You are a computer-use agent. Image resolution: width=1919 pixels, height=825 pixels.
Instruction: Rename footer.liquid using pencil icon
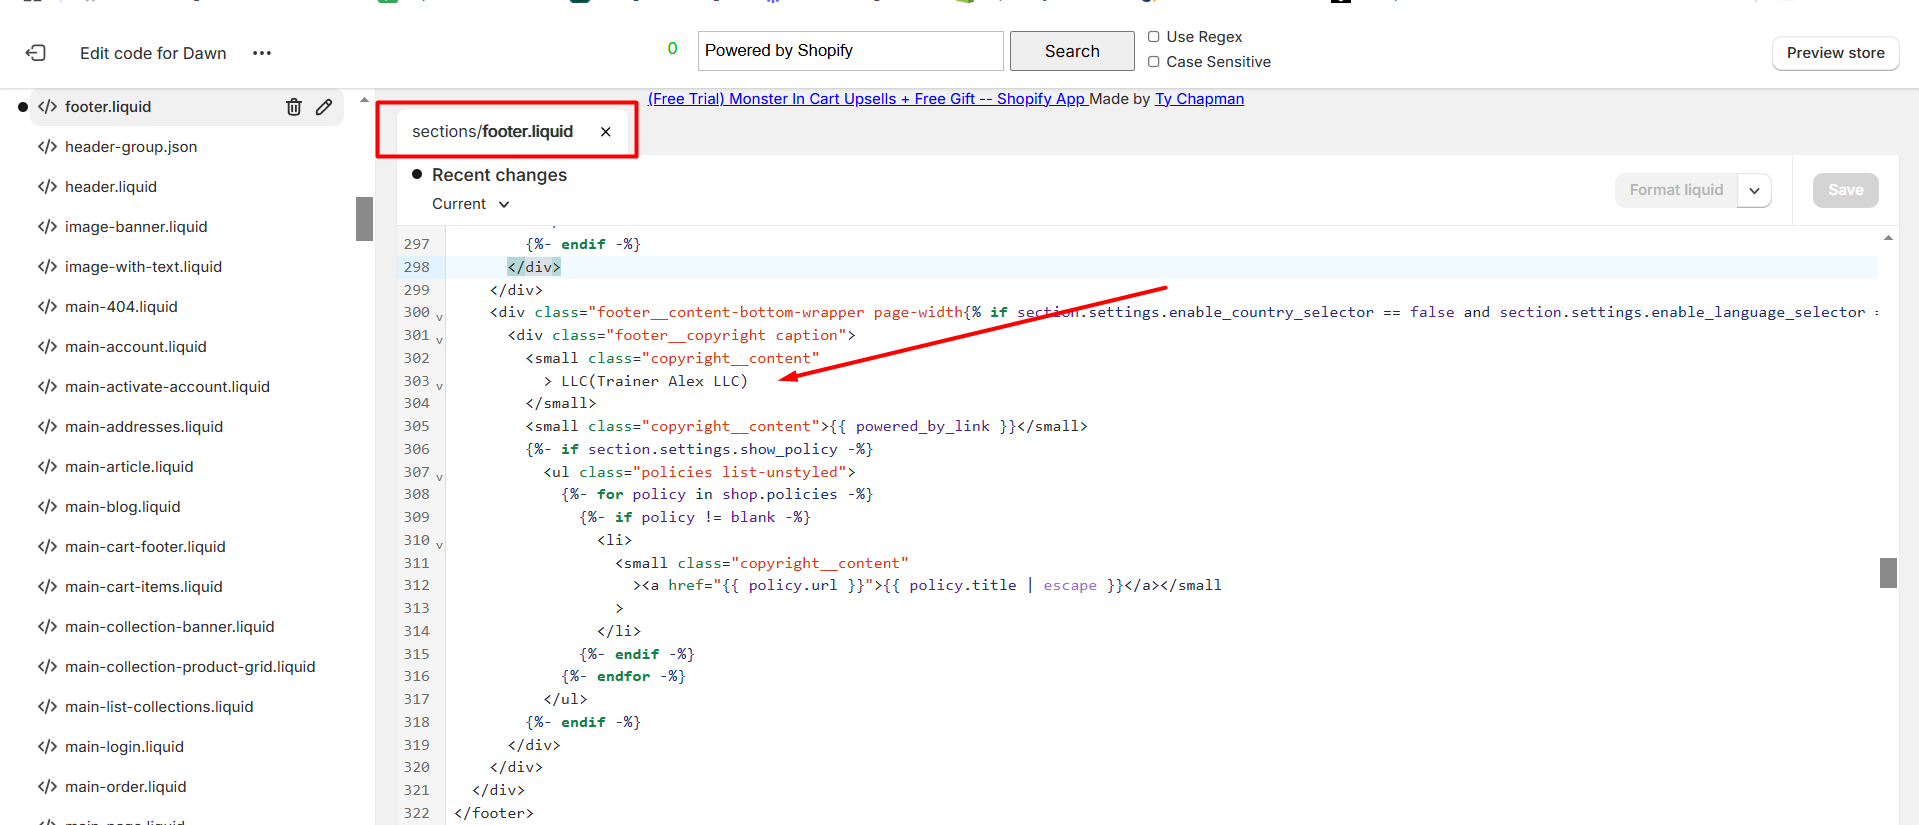click(324, 107)
